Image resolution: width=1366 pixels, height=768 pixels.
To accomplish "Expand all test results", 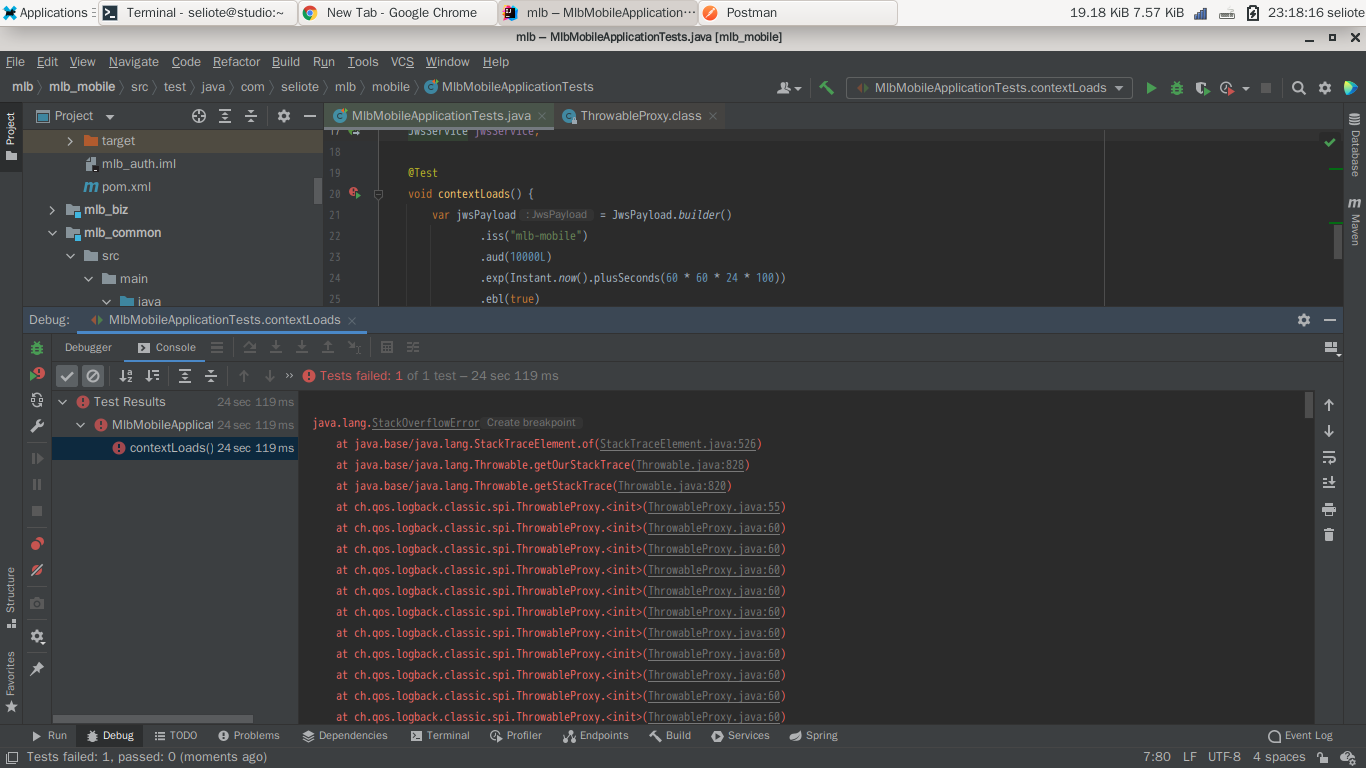I will coord(185,376).
